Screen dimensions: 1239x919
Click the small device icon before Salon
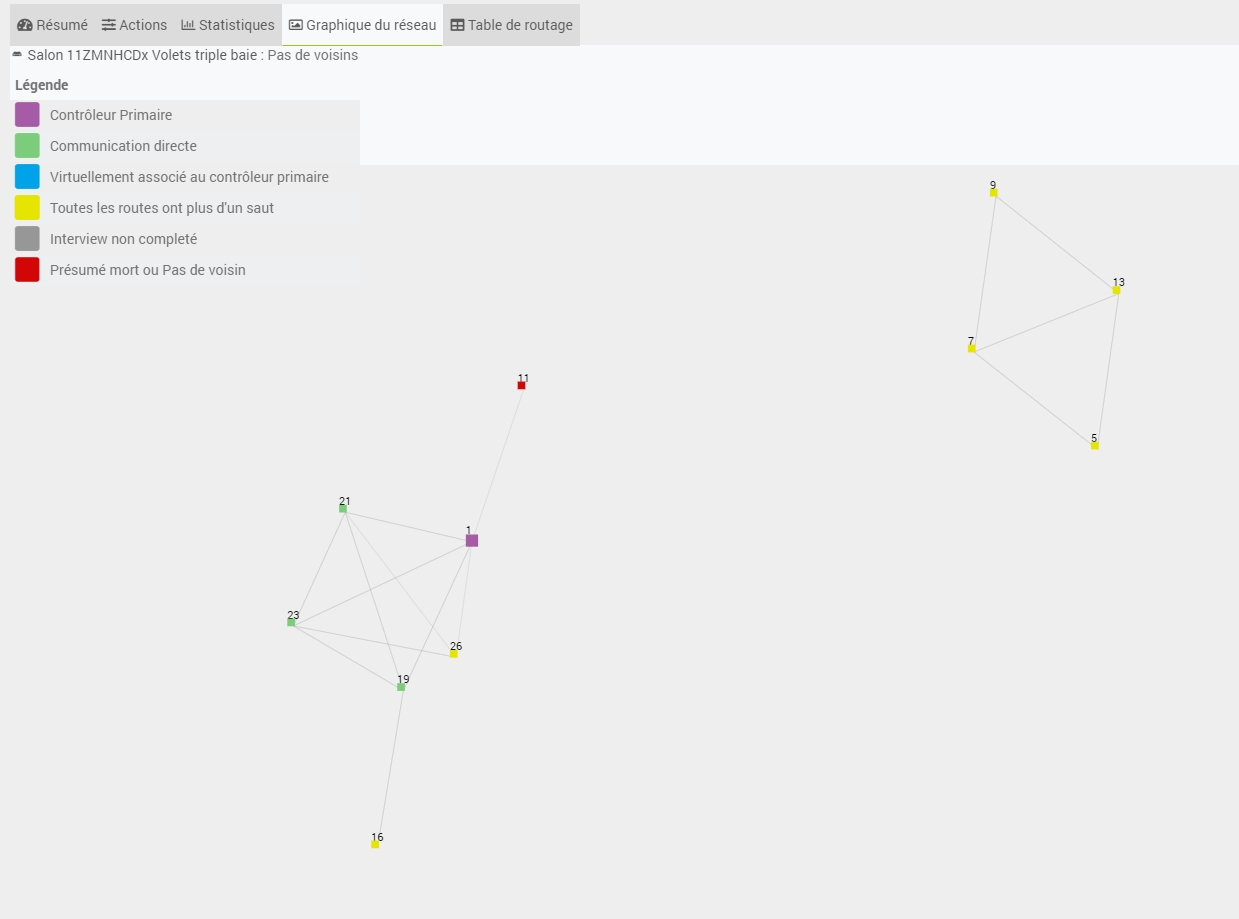pyautogui.click(x=17, y=55)
